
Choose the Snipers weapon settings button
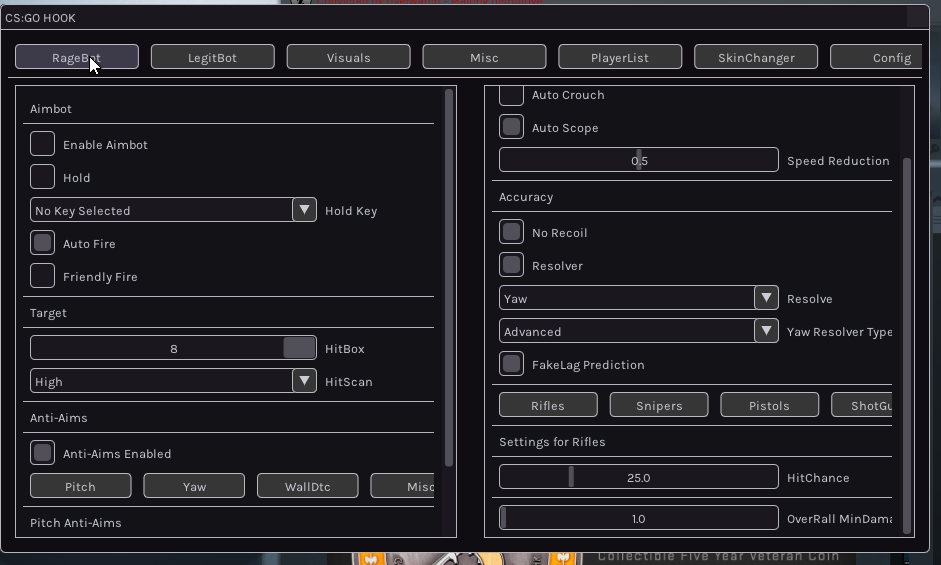click(x=659, y=405)
